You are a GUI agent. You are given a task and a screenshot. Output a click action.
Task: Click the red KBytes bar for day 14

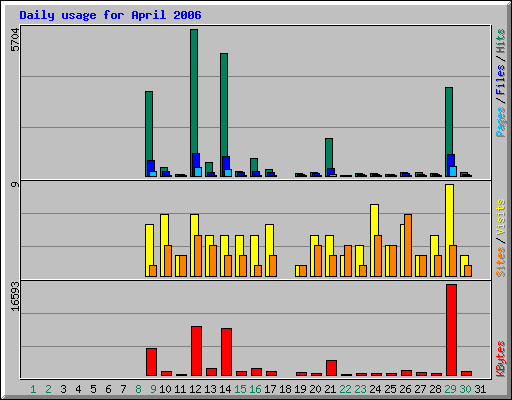(x=226, y=352)
